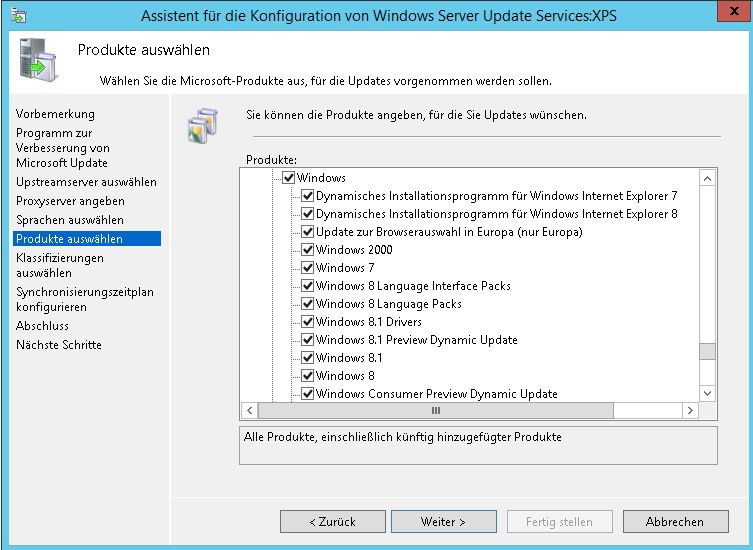Toggle Windows 8 Language Interface Packs checkbox
Viewport: 753px width, 550px height.
pyautogui.click(x=307, y=286)
